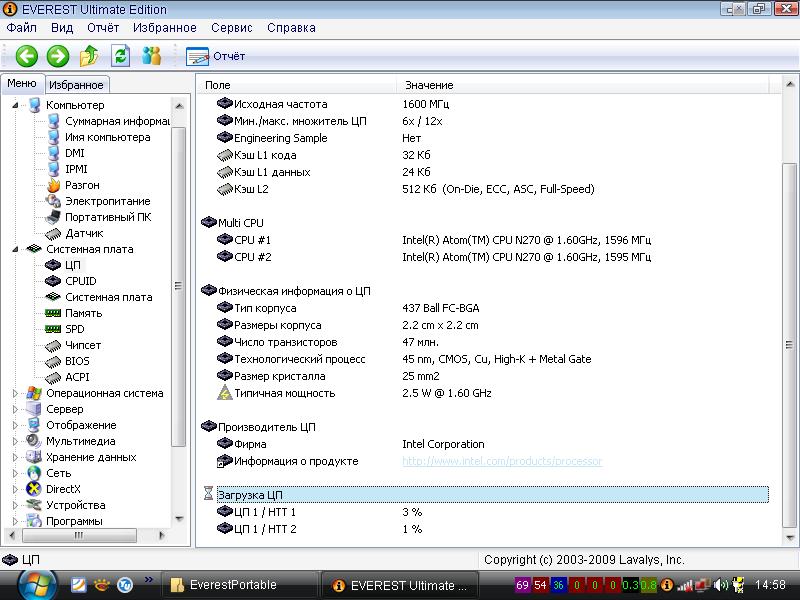
Task: Expand the Хранение данных node
Action: click(15, 457)
